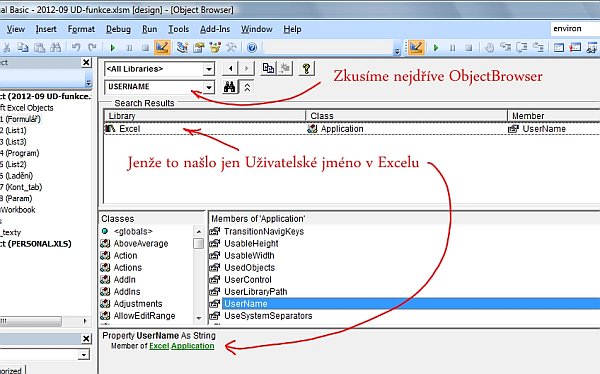The height and width of the screenshot is (374, 600).
Task: Open the Tools menu
Action: [179, 29]
